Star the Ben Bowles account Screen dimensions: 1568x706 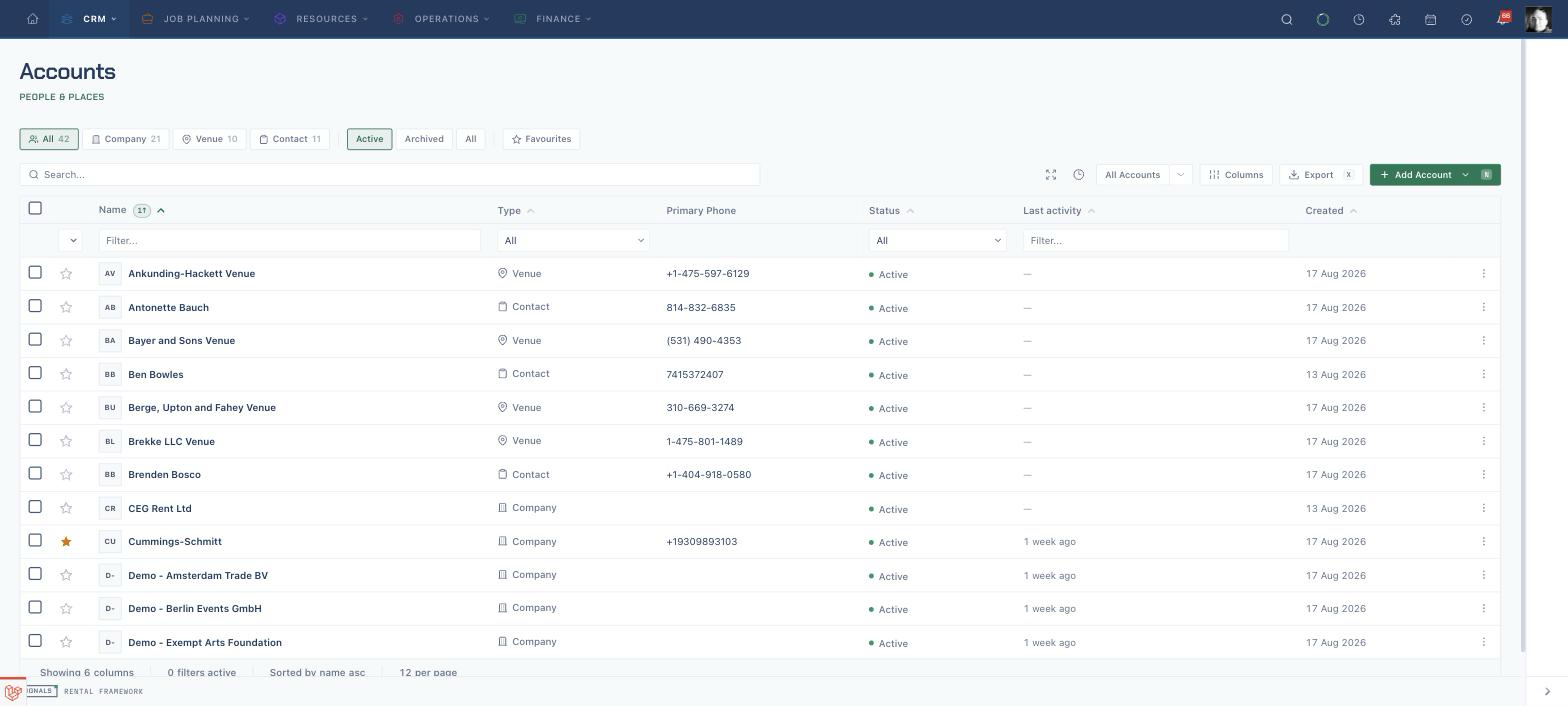(x=66, y=375)
